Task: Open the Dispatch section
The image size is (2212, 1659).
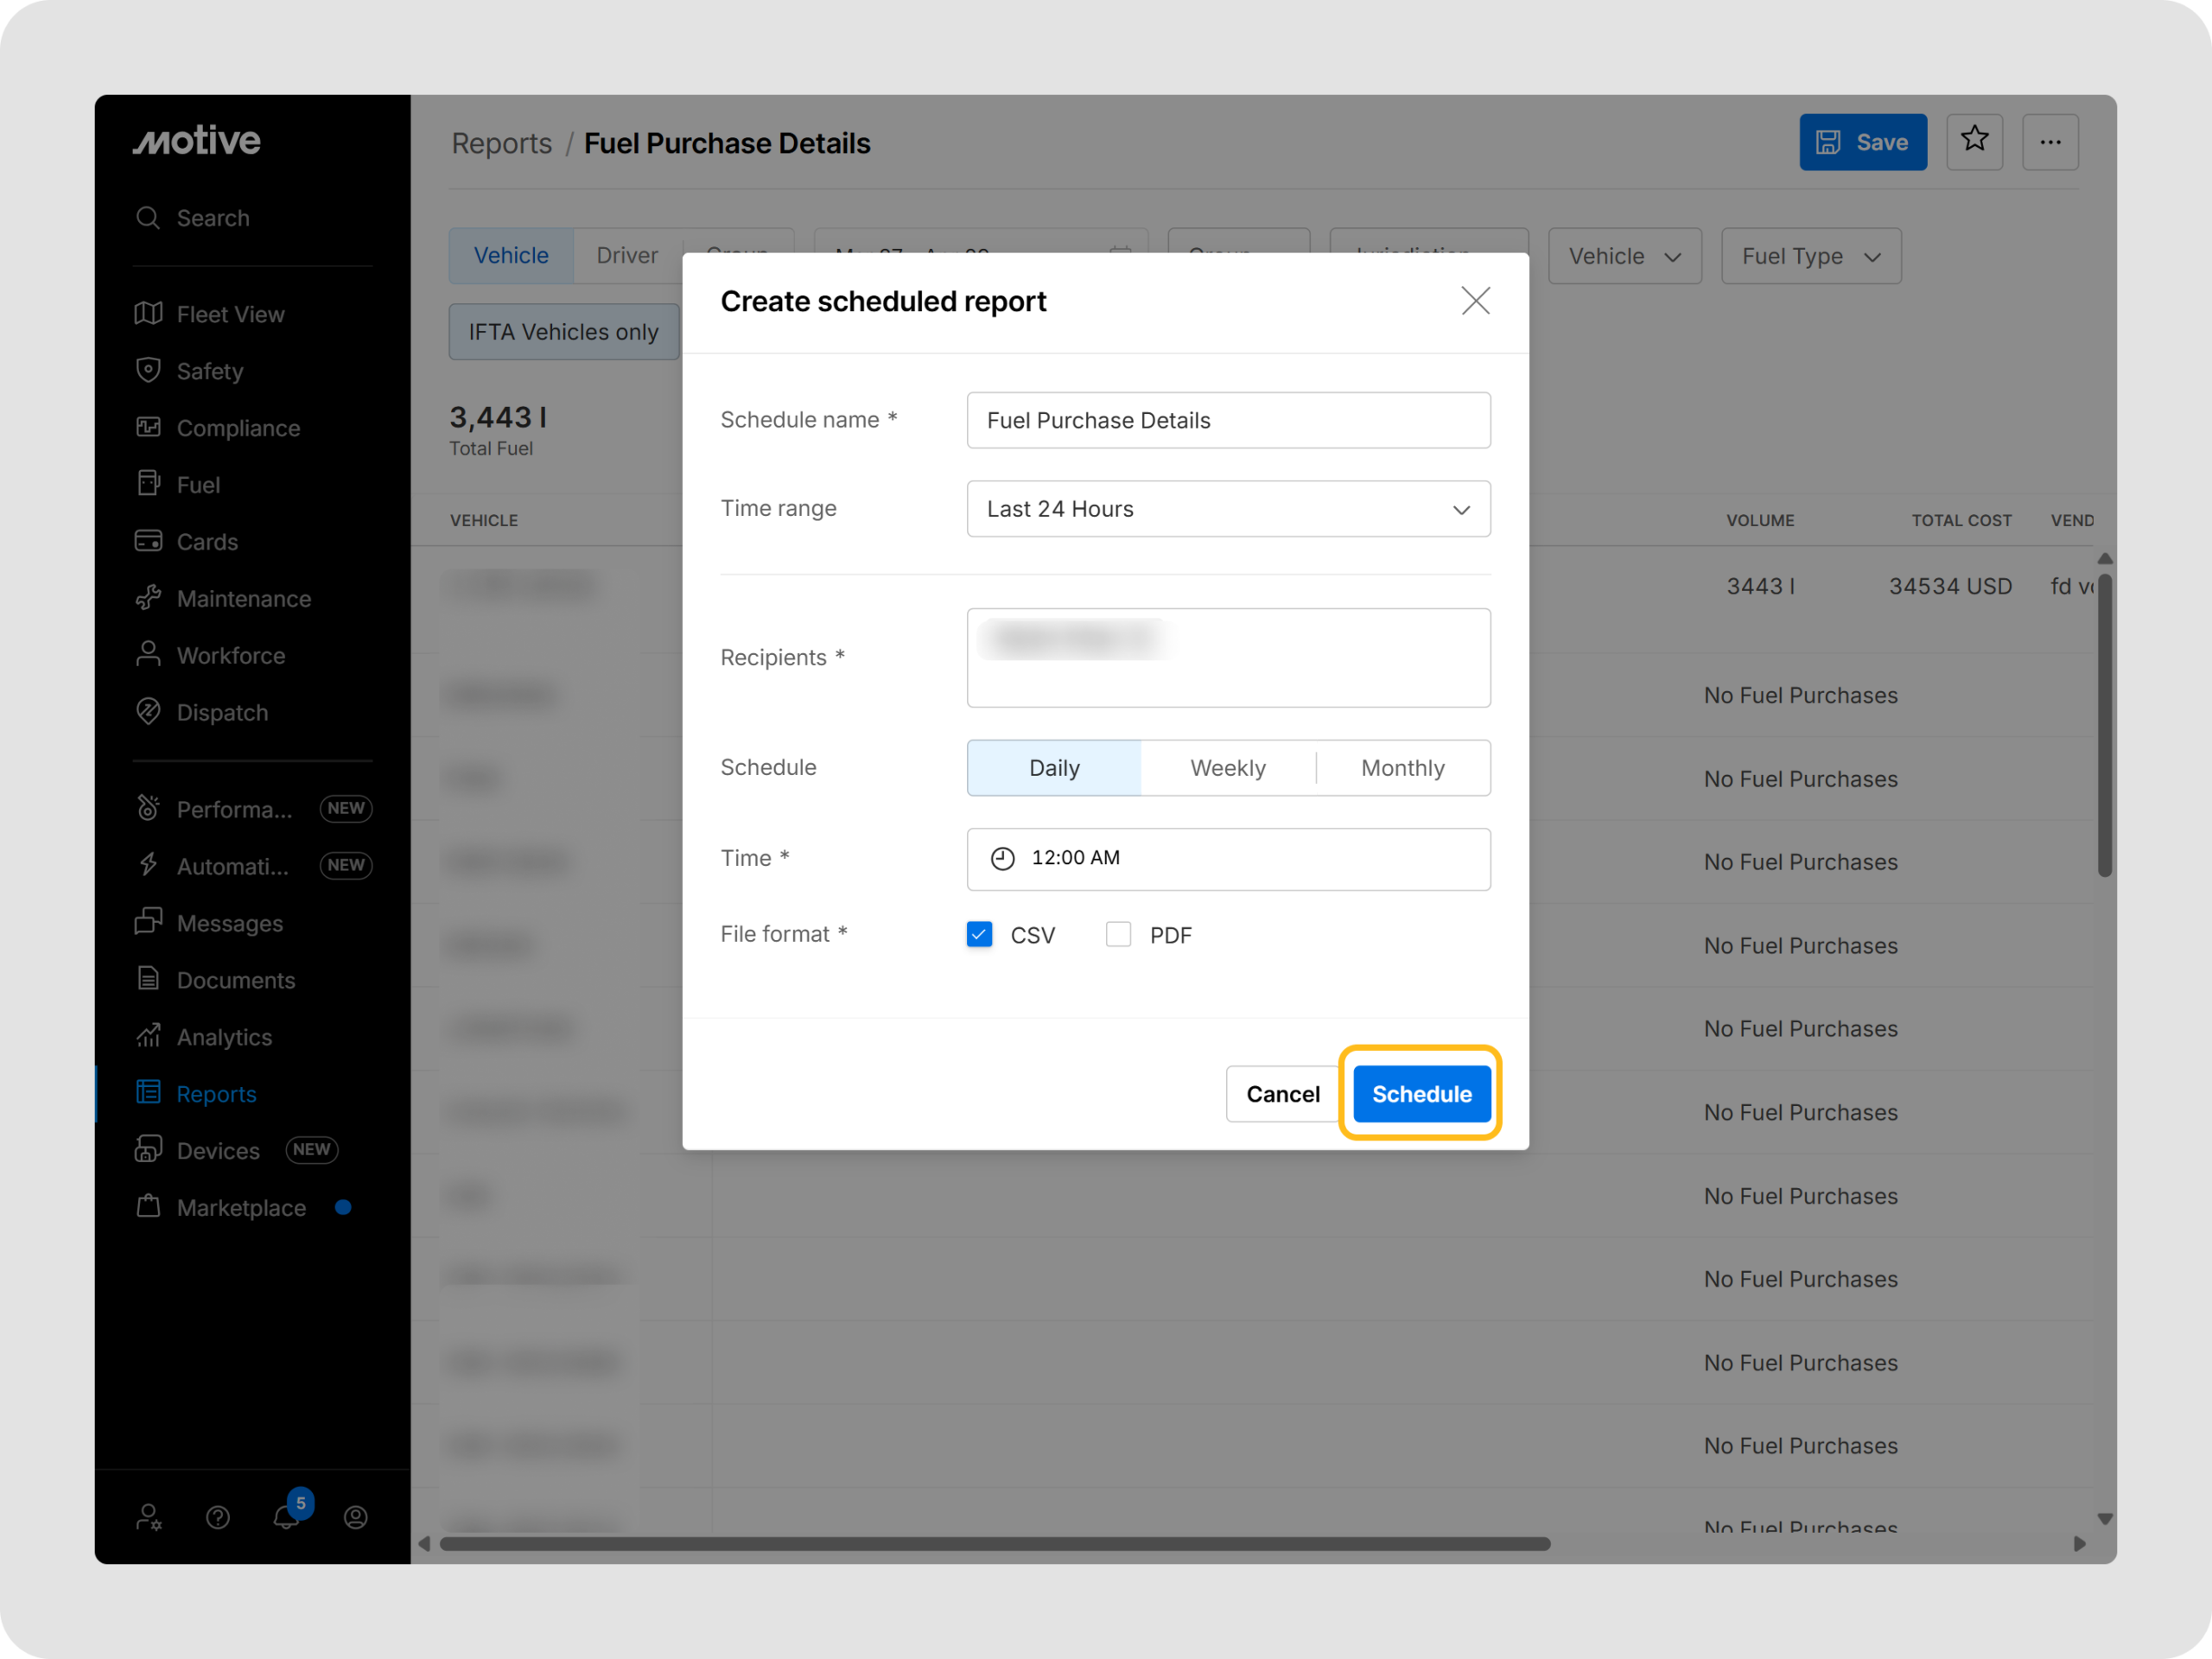Action: point(221,712)
